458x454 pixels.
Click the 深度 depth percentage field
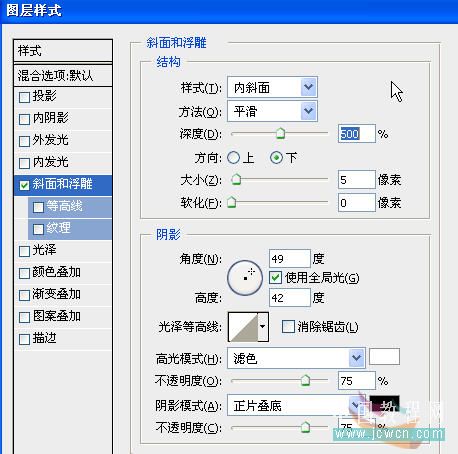[357, 134]
